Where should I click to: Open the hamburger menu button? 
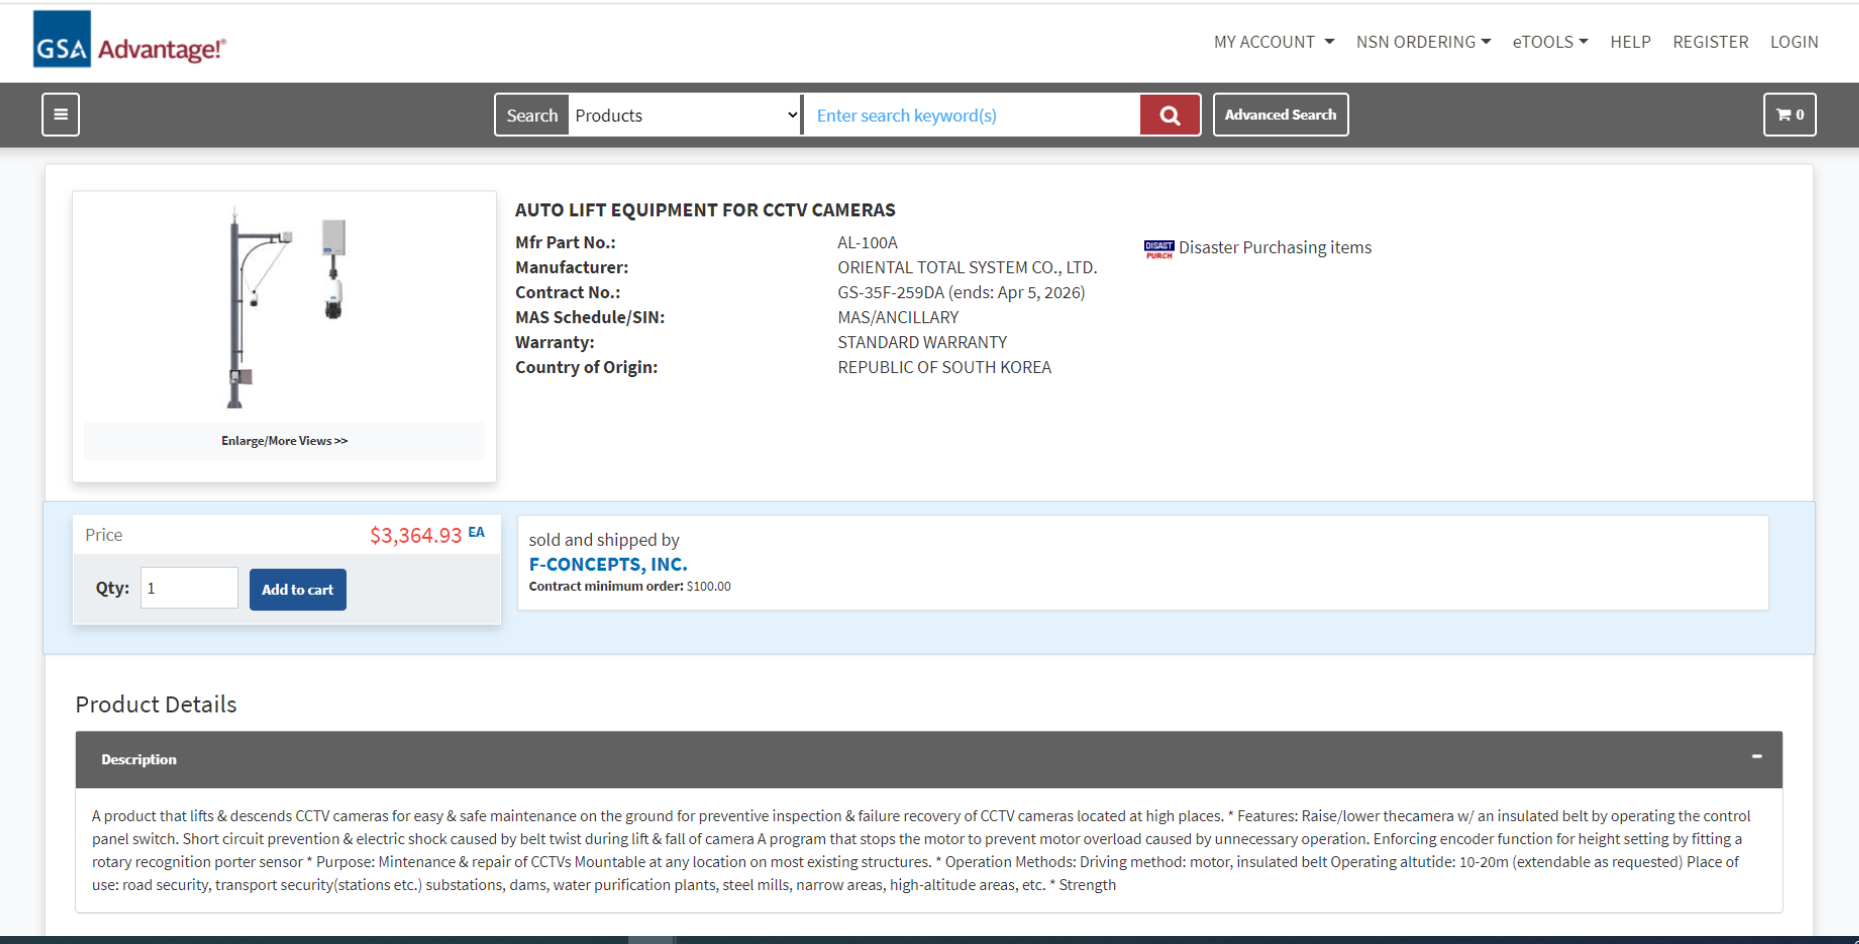click(x=61, y=114)
